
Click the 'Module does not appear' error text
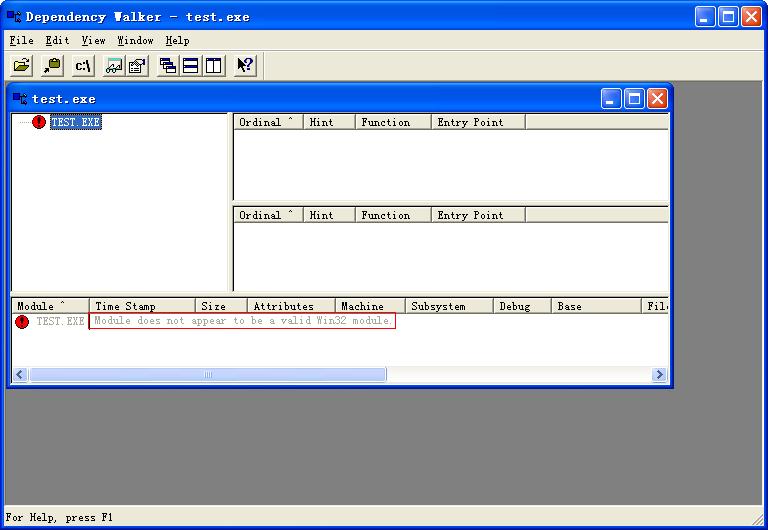[x=242, y=321]
